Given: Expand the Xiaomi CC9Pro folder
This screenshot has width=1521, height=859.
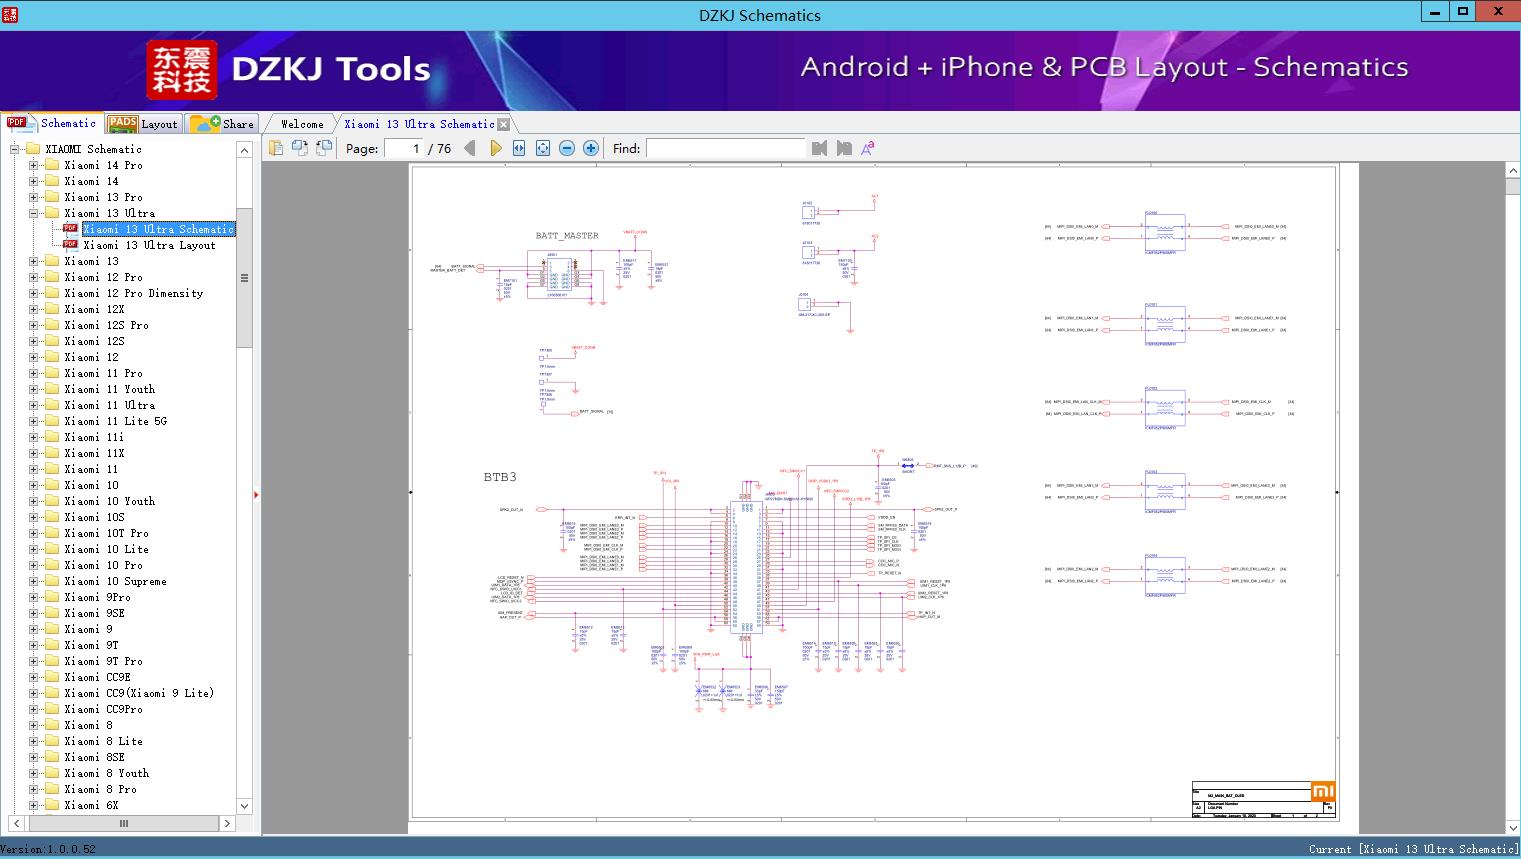Looking at the screenshot, I should pyautogui.click(x=34, y=709).
